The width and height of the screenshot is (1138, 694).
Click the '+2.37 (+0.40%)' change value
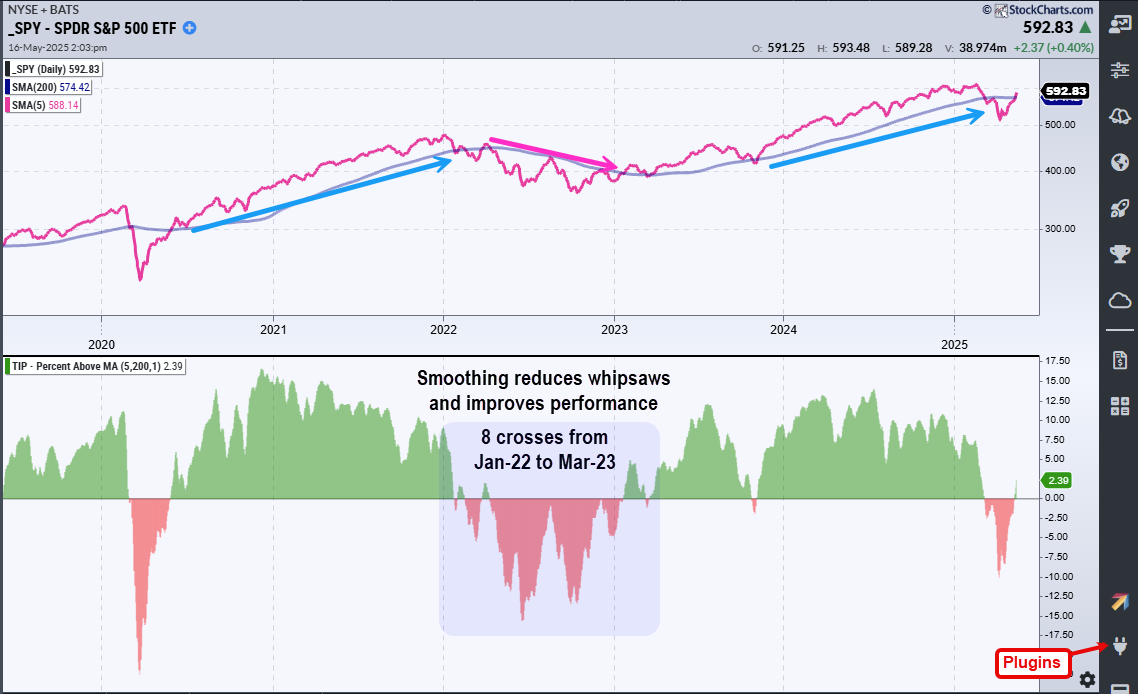(x=1053, y=48)
